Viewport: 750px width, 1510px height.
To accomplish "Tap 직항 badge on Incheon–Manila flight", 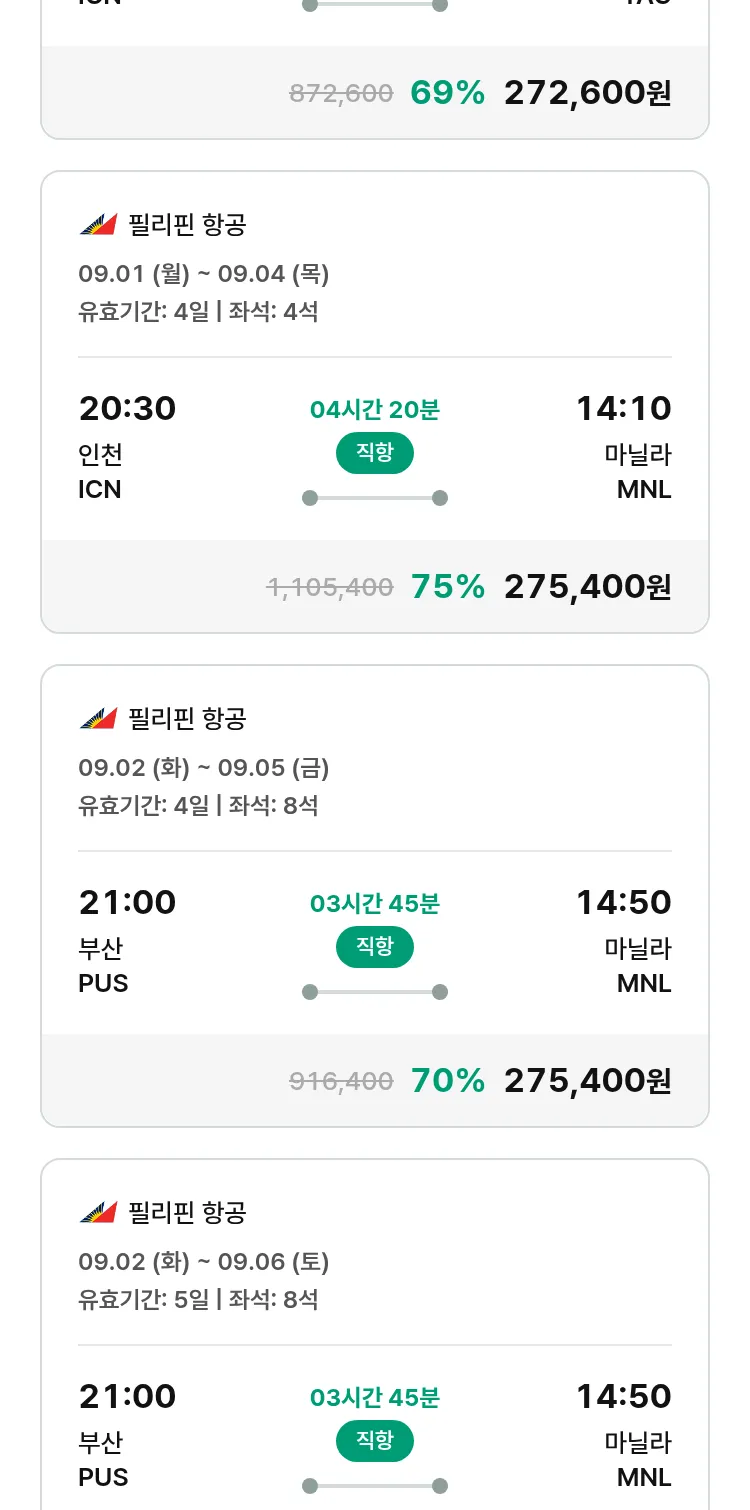I will click(x=374, y=453).
